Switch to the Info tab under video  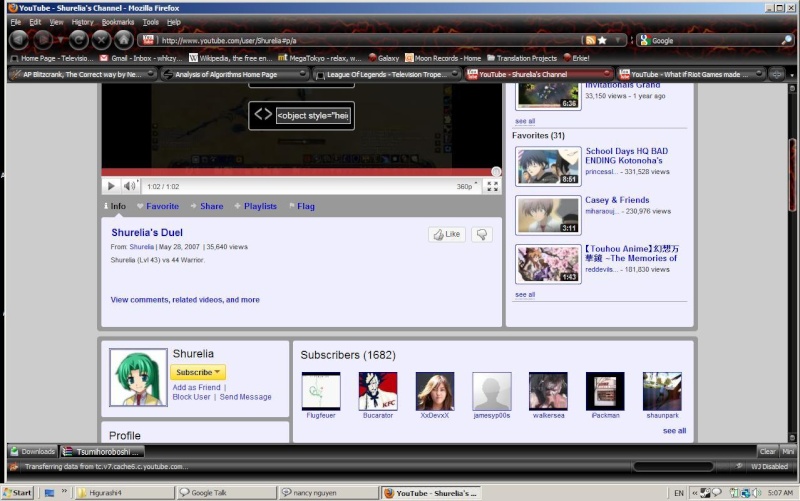click(x=115, y=206)
